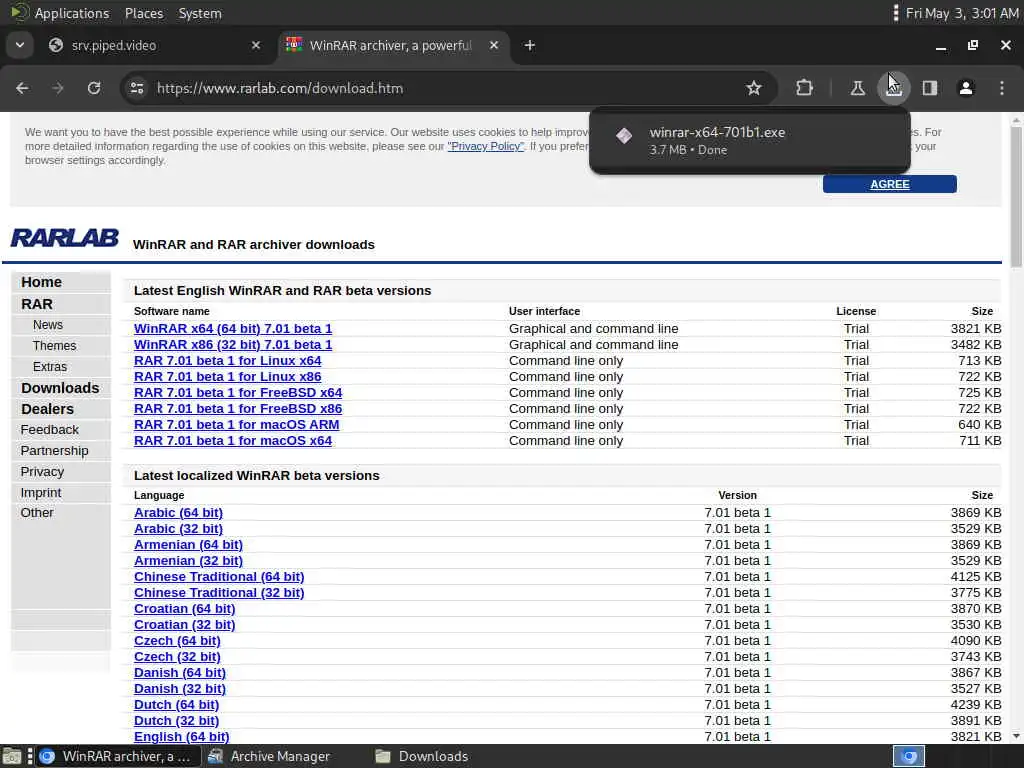Download RAR 7.01 beta 1 for Linux x64
1024x768 pixels.
click(x=227, y=360)
